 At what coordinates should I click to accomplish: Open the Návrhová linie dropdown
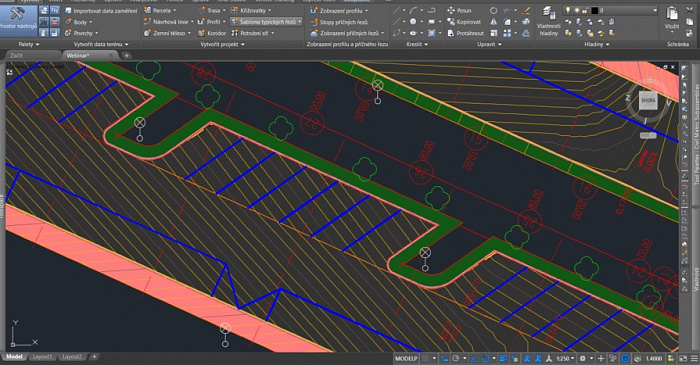point(169,21)
